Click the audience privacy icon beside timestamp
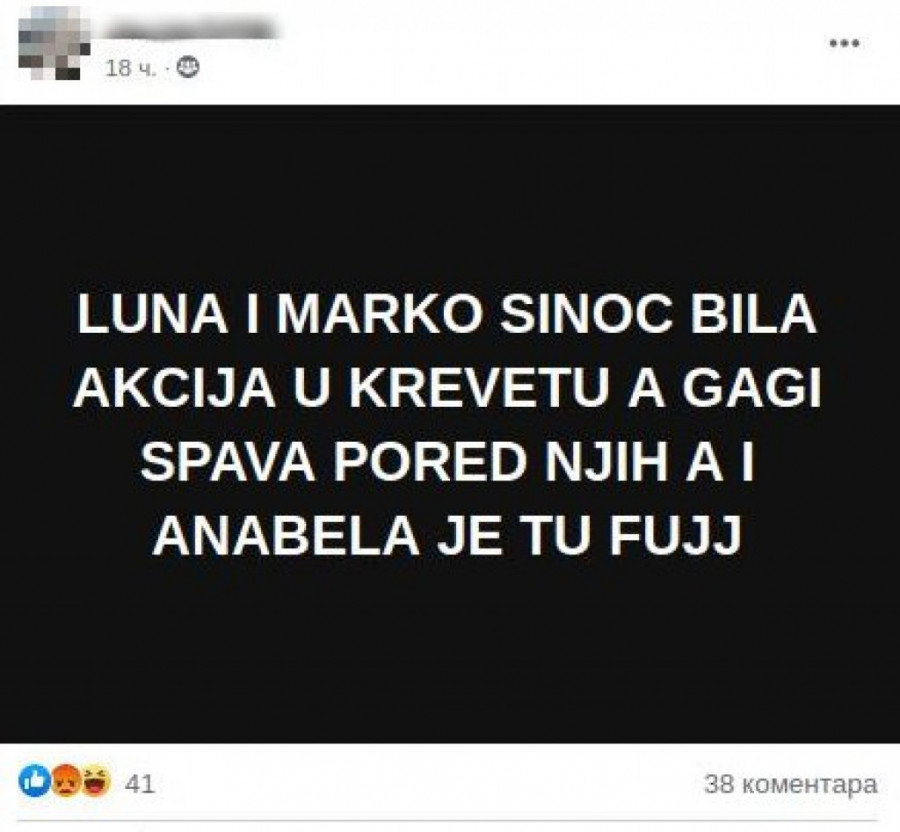900x832 pixels. 187,68
